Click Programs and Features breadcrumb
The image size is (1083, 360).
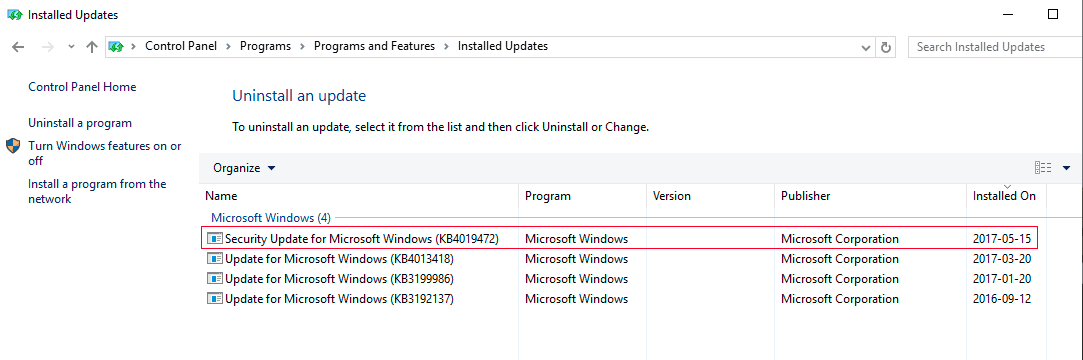click(x=374, y=46)
